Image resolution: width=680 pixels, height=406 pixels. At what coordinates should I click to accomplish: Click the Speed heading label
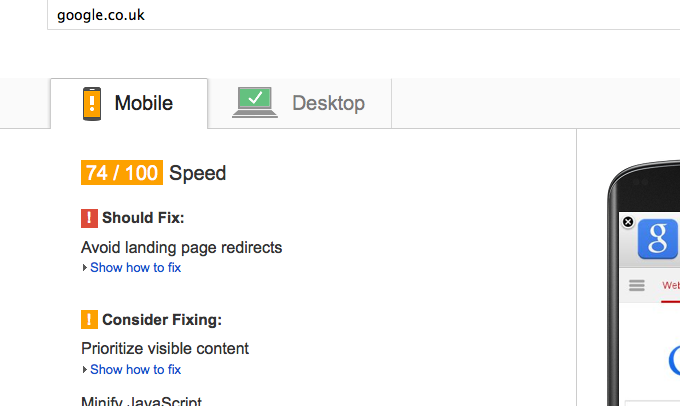pyautogui.click(x=197, y=173)
